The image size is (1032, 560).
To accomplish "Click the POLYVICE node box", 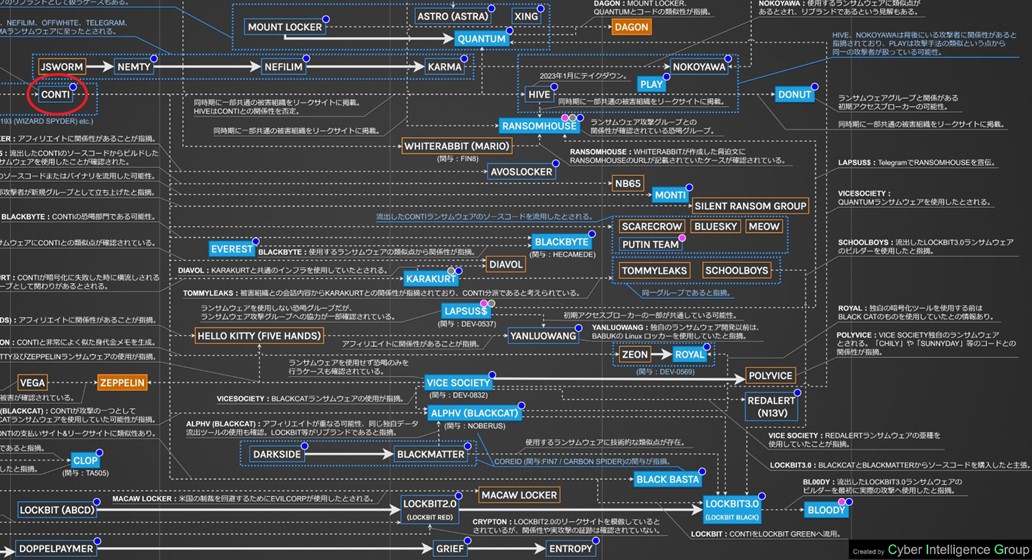I will (770, 376).
